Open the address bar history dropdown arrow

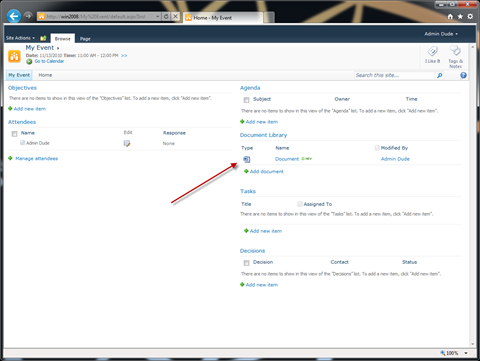point(158,16)
